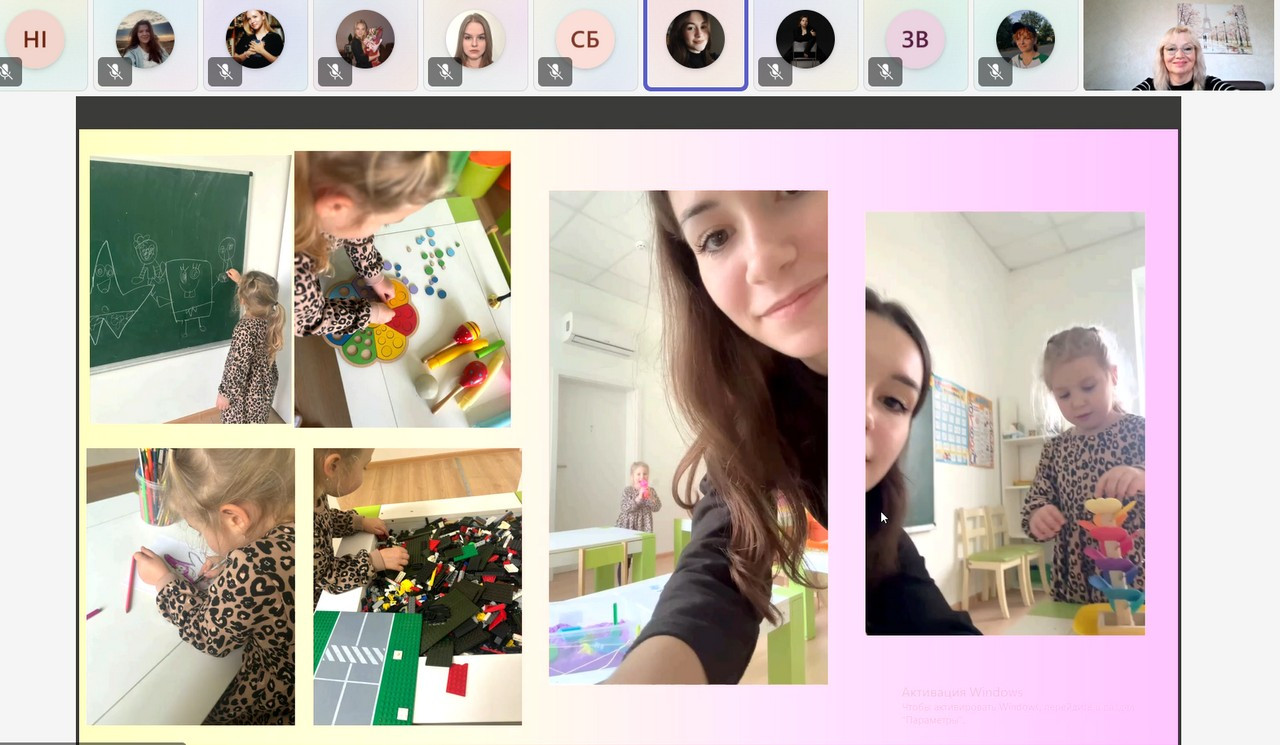
Task: Select the participant avatar with sunset background
Action: 145,39
